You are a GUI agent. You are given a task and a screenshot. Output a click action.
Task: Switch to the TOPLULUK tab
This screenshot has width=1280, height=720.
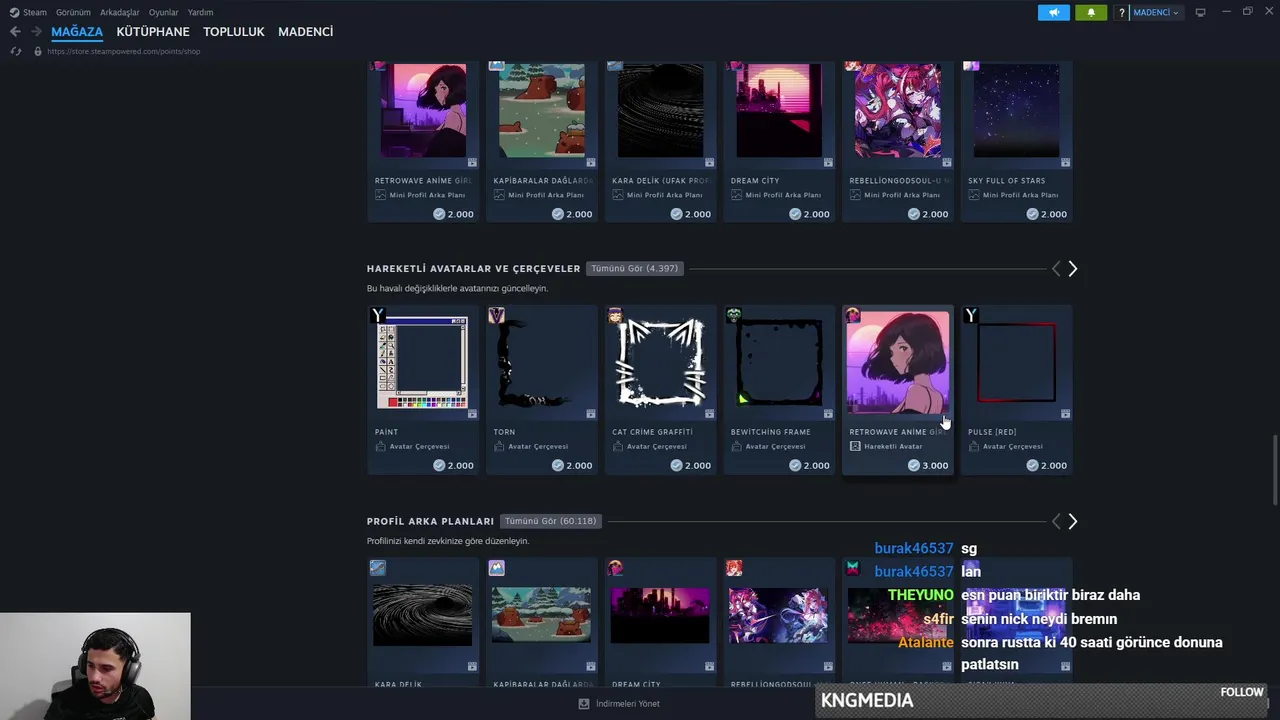coord(234,32)
